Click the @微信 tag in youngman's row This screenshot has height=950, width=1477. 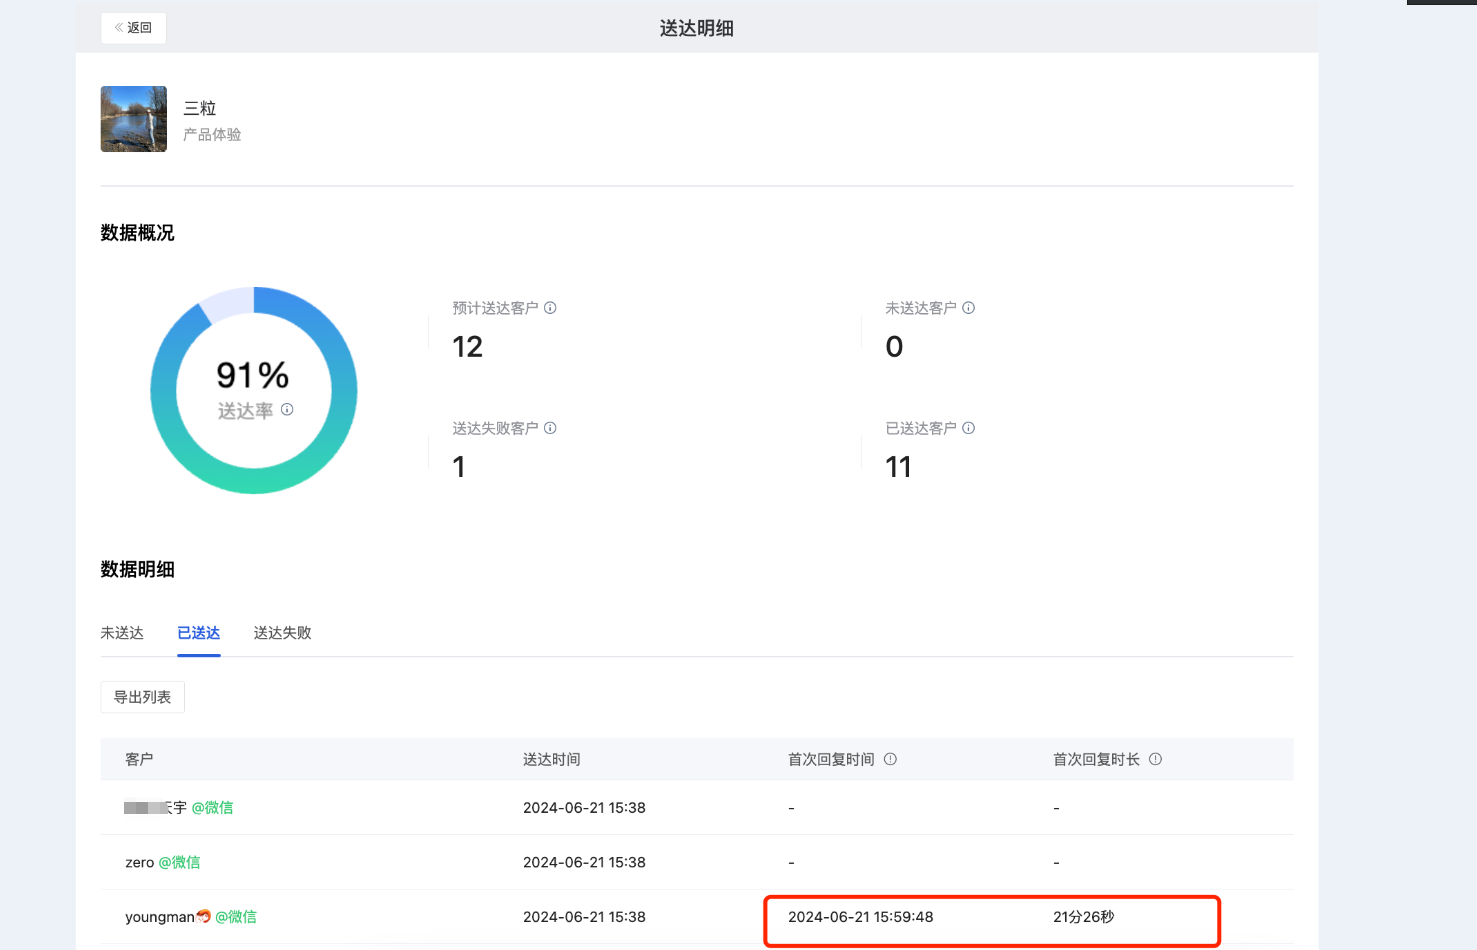[236, 917]
